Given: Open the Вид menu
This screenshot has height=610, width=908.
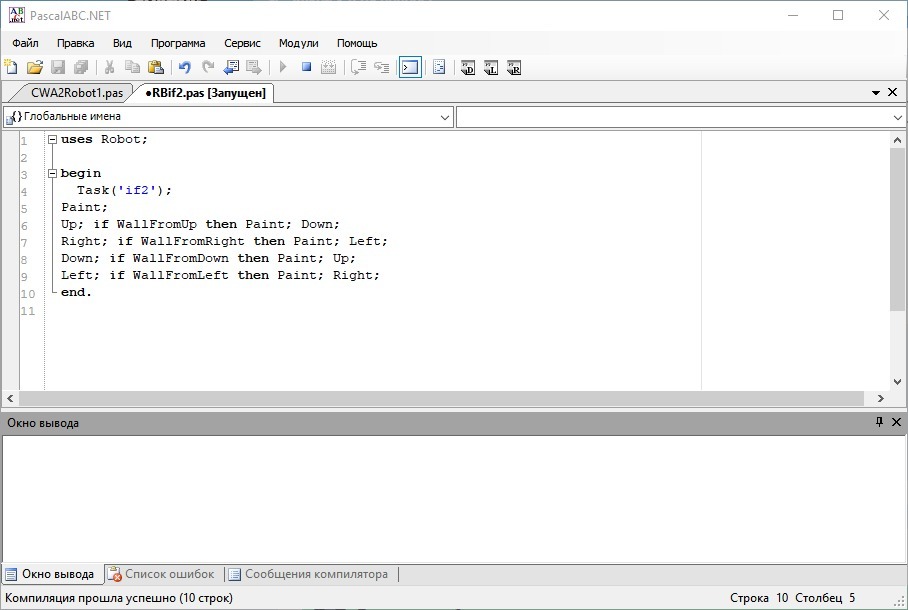Looking at the screenshot, I should click(122, 43).
